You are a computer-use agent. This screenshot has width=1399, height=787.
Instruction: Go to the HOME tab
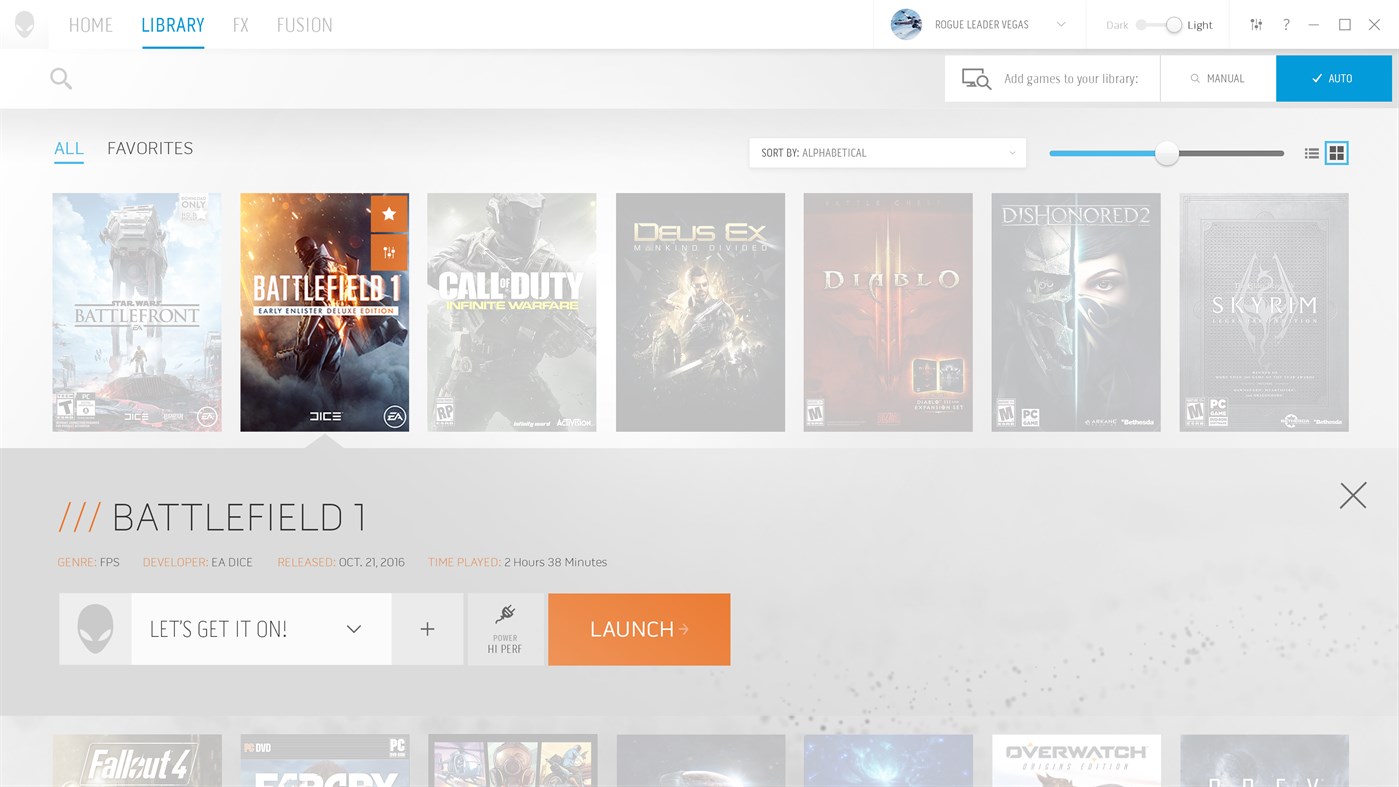pos(91,25)
